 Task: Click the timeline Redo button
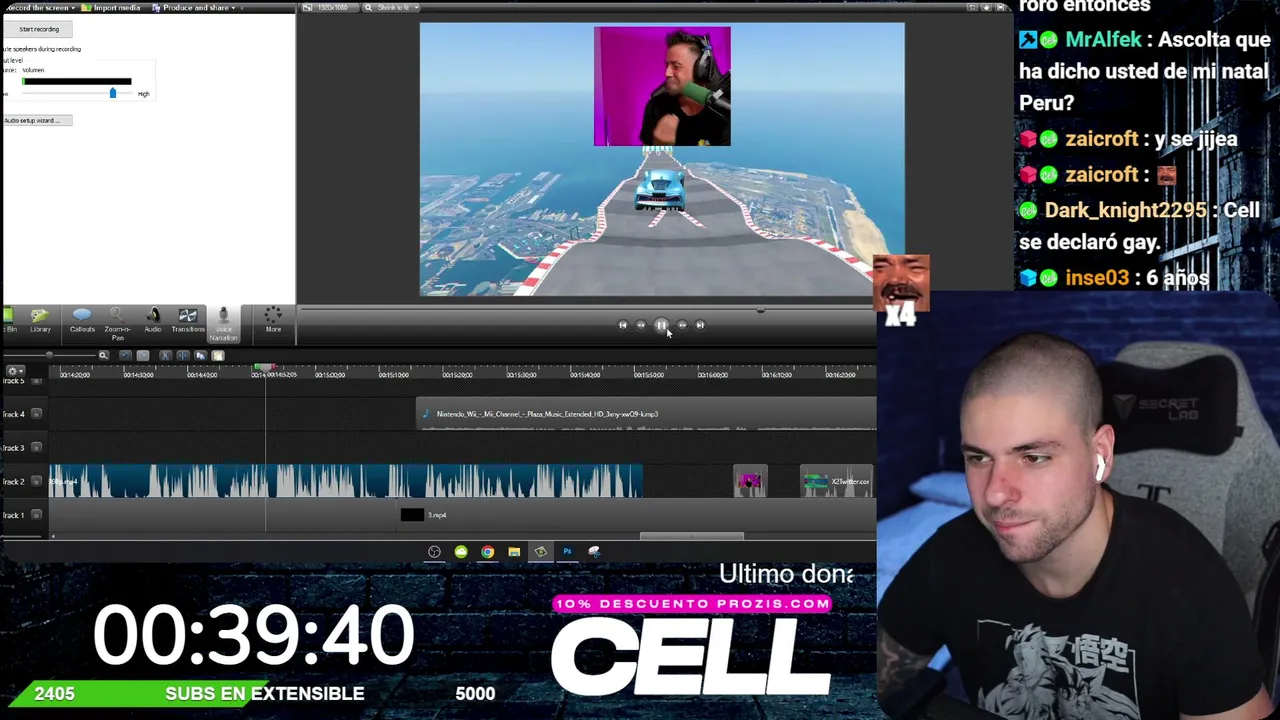tap(143, 355)
